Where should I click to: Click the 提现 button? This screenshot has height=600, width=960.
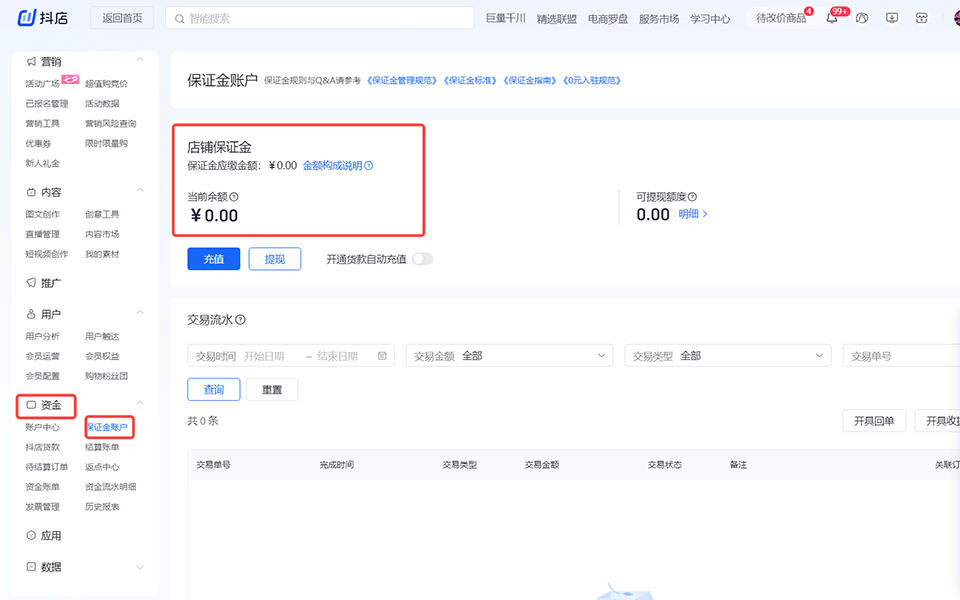coord(274,259)
